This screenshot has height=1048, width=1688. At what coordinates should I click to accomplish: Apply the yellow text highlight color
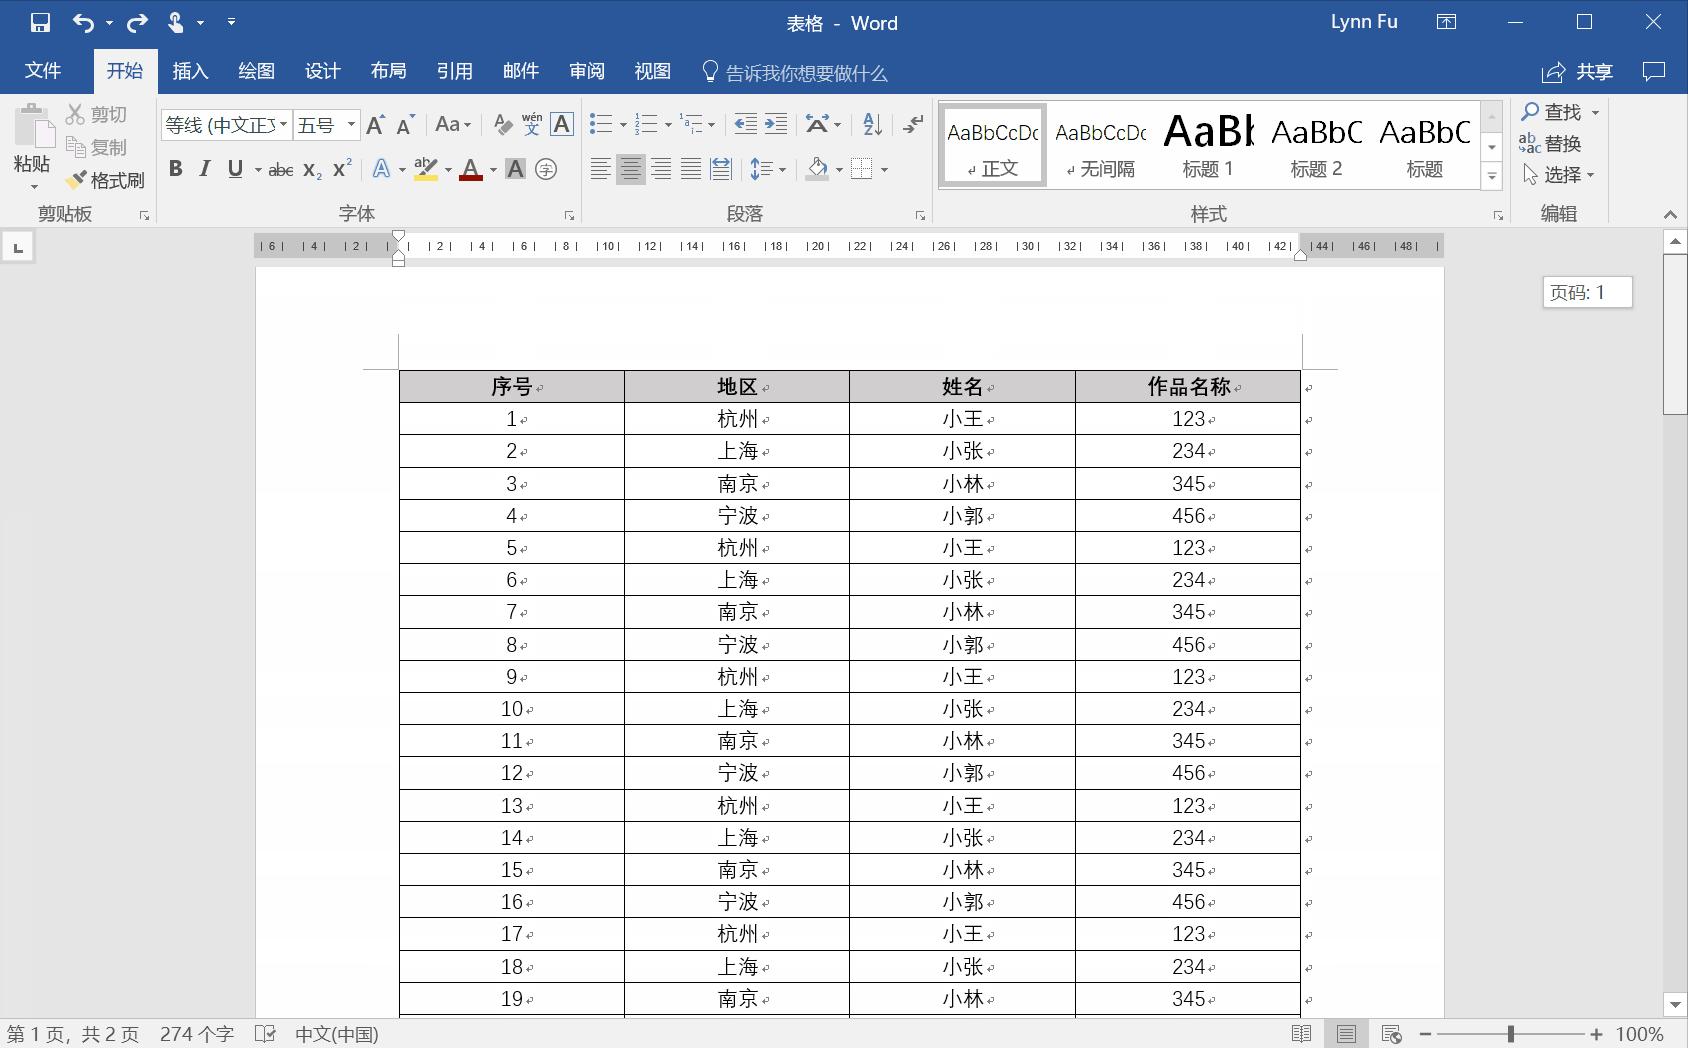pos(426,169)
